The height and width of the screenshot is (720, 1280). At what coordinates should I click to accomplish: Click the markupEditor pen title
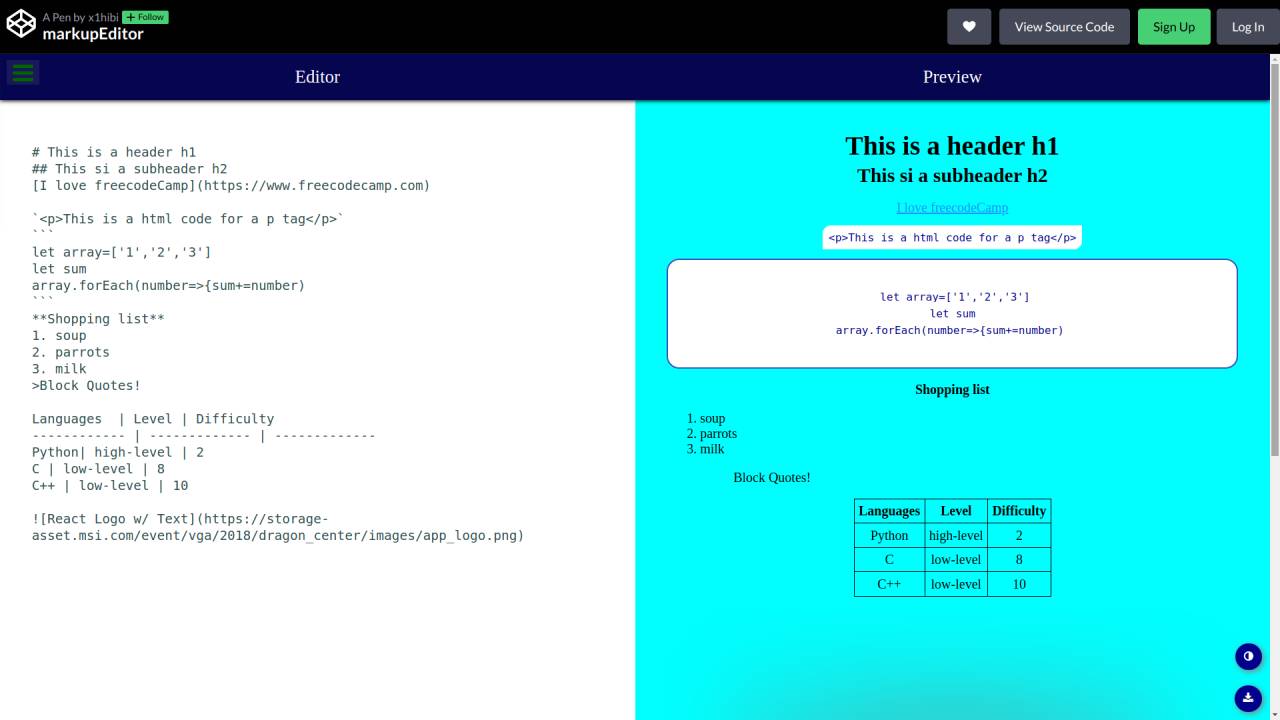(93, 34)
